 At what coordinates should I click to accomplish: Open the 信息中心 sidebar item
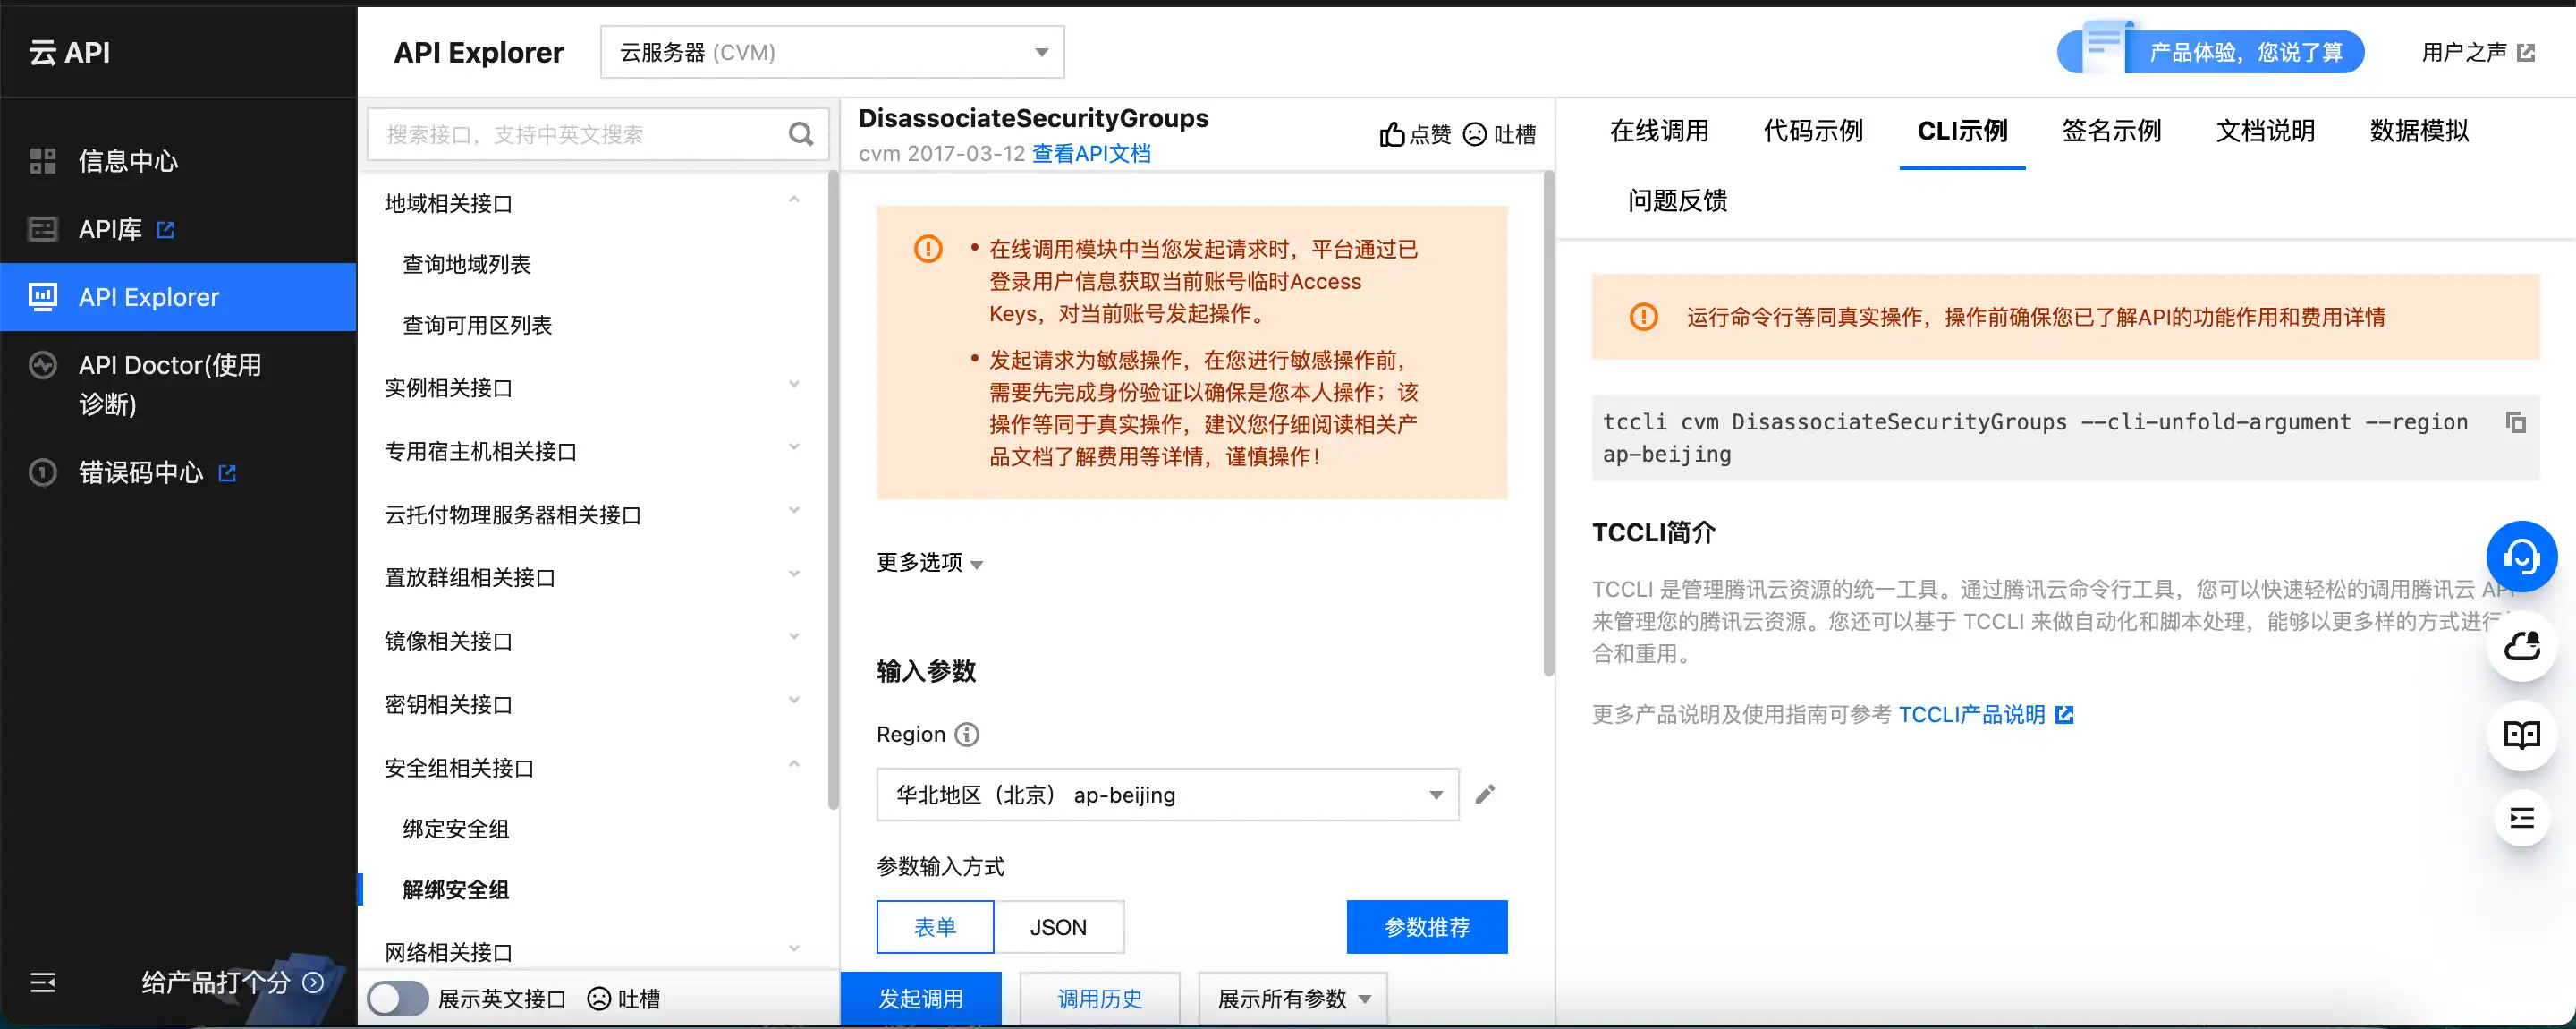pyautogui.click(x=178, y=161)
